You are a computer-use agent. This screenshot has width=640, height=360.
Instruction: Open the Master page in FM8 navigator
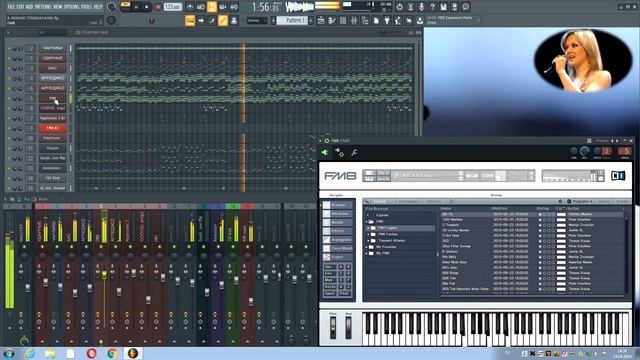tap(337, 222)
